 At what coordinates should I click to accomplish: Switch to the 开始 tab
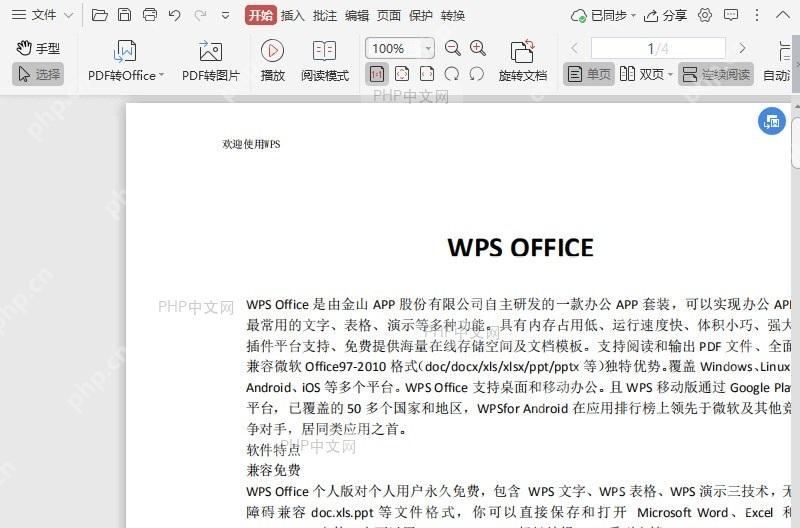coord(261,15)
